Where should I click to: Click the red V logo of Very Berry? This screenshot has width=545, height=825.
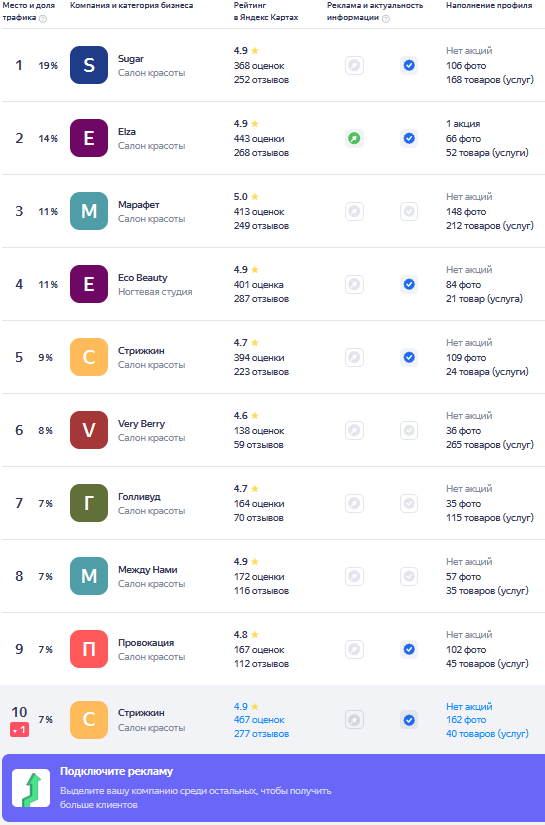click(x=89, y=430)
